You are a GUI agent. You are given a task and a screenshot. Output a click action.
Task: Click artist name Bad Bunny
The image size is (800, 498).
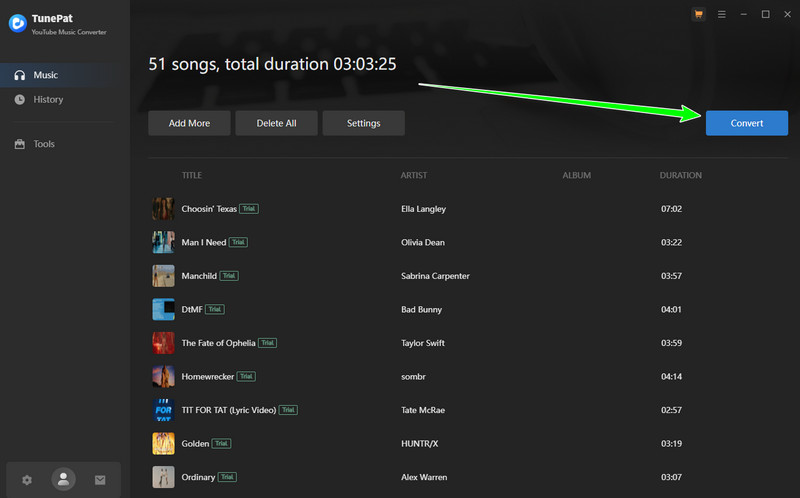(x=421, y=310)
